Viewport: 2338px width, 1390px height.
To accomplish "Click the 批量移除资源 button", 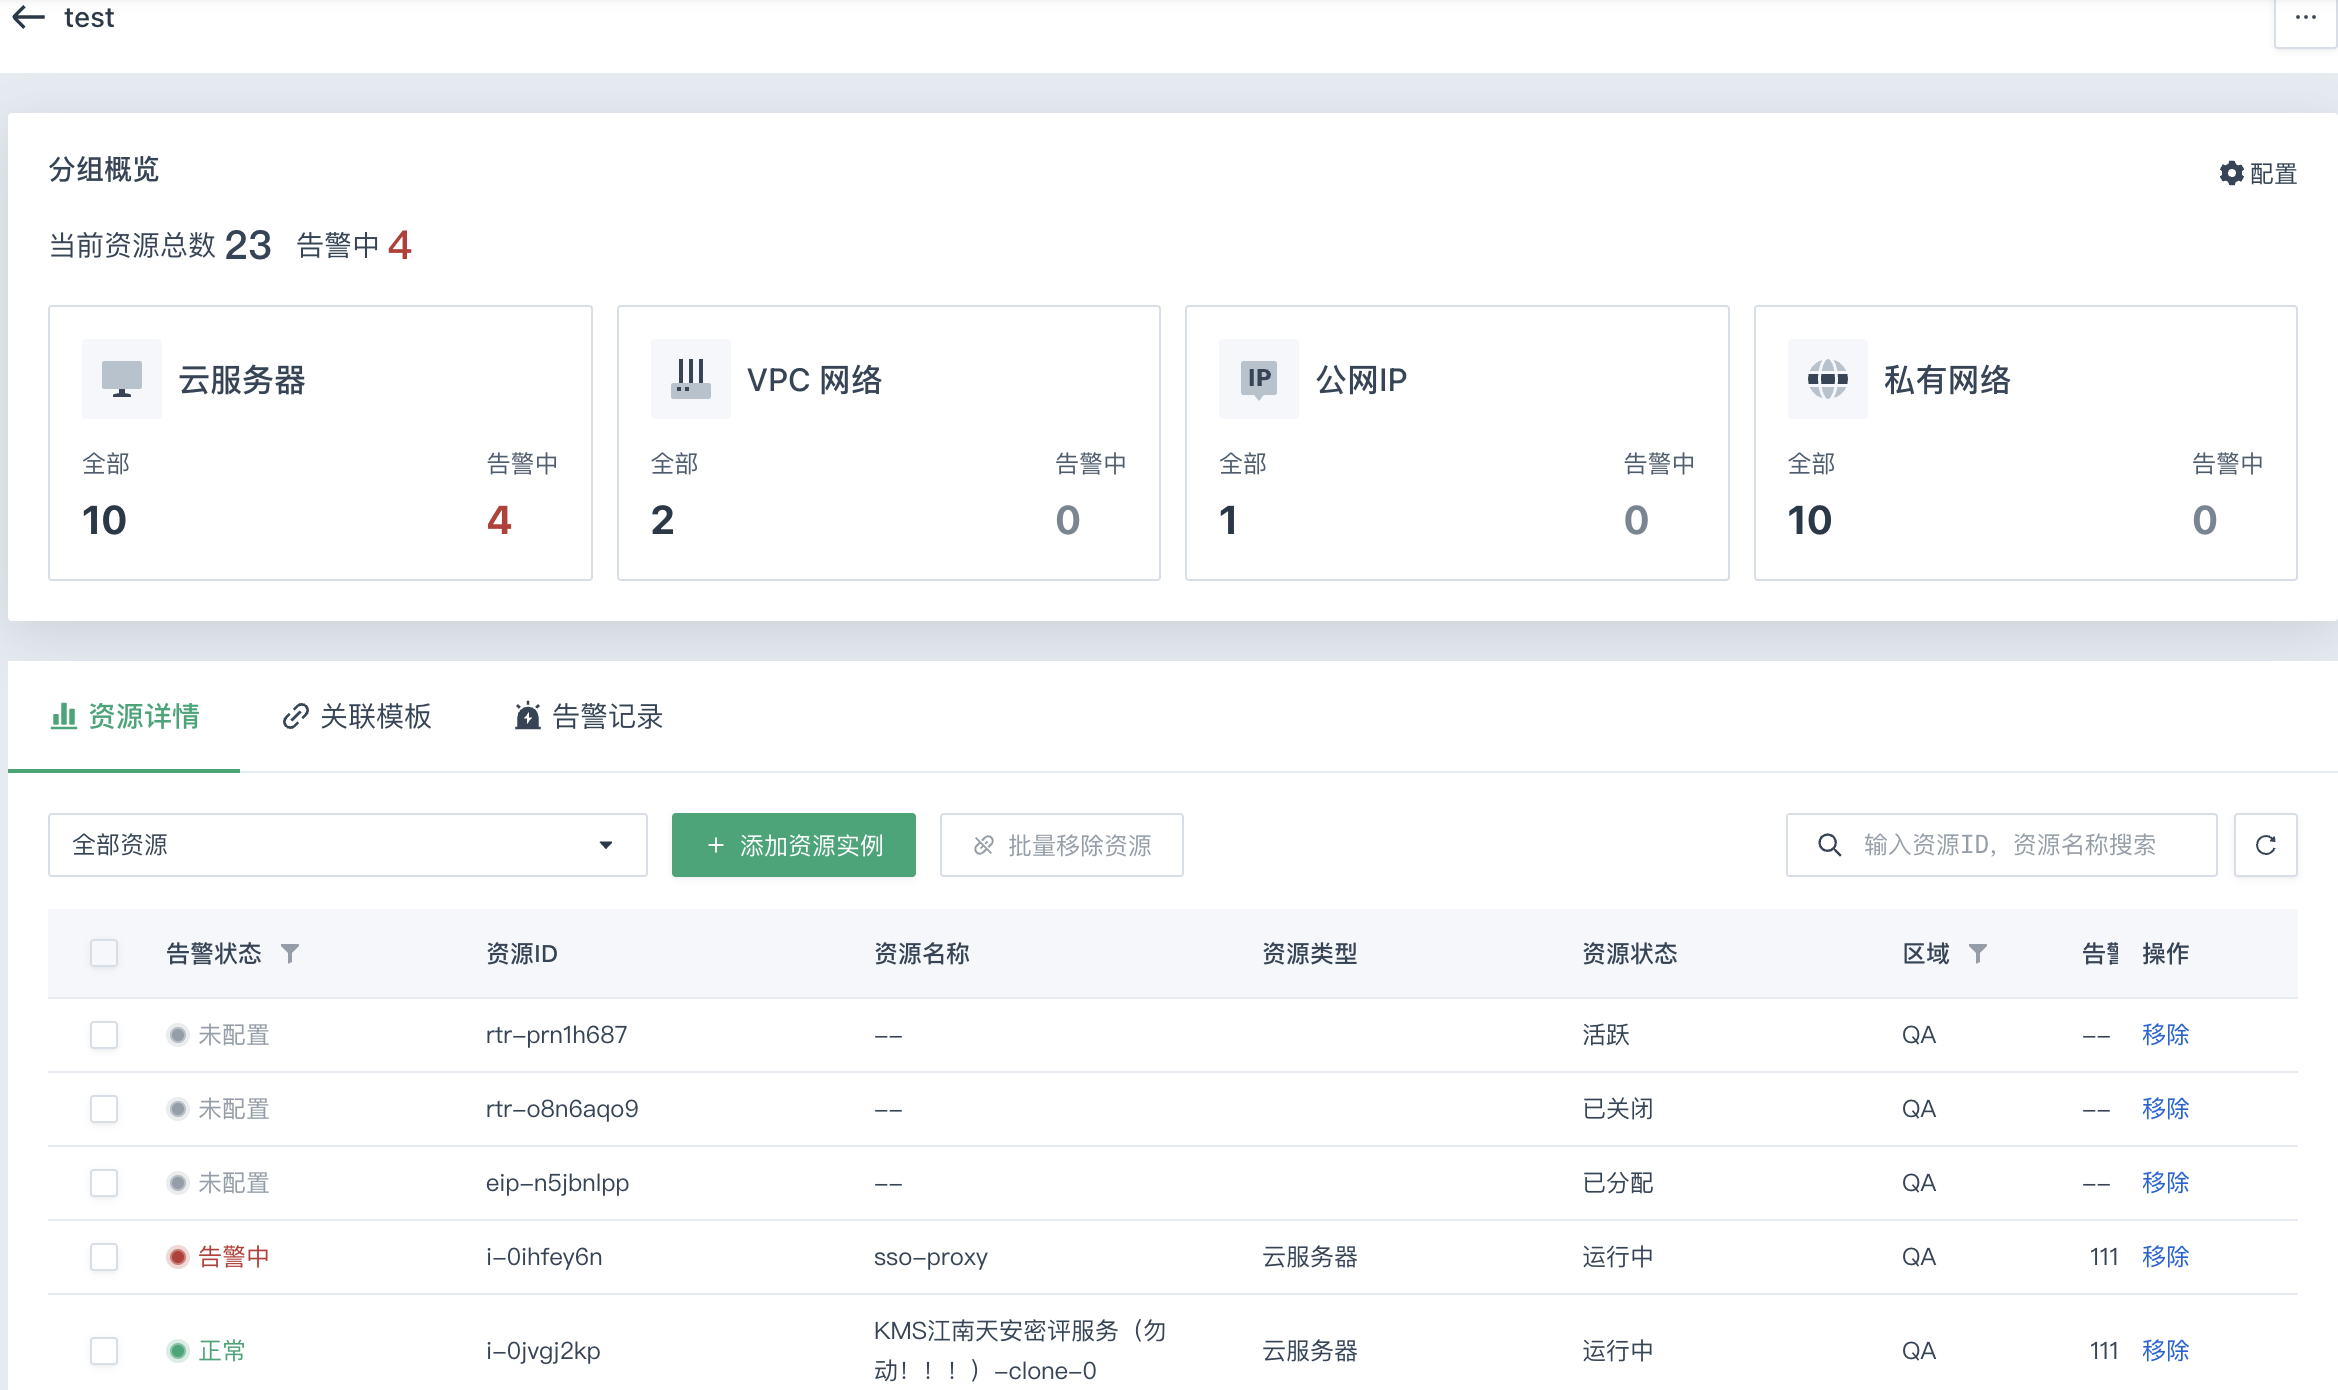I will click(1061, 845).
